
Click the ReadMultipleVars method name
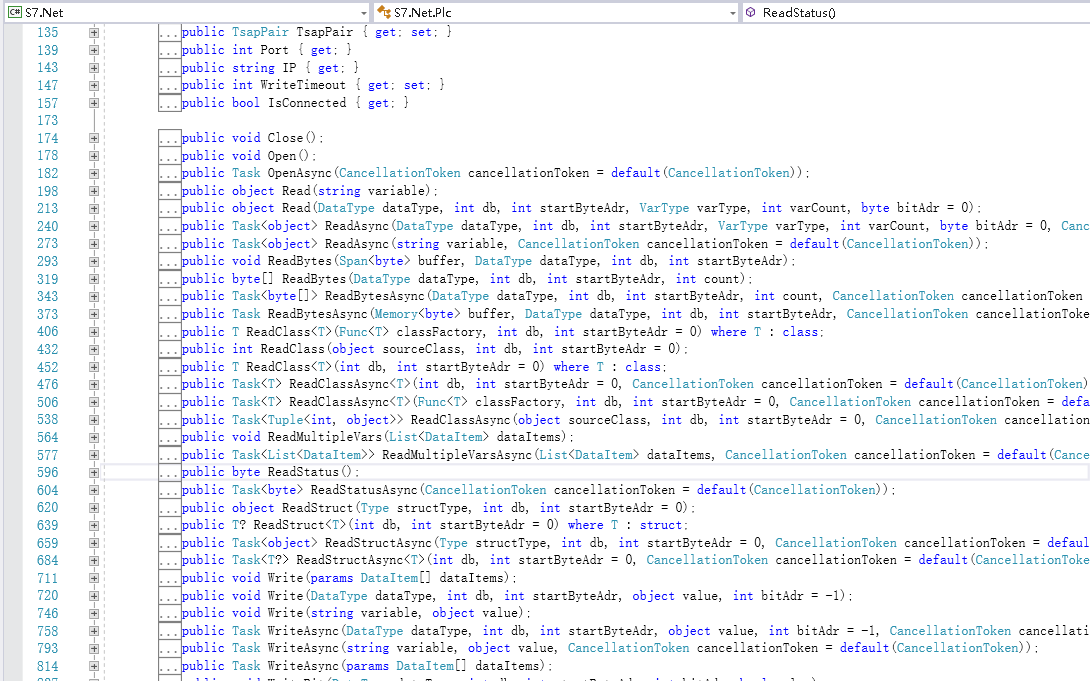(x=325, y=437)
